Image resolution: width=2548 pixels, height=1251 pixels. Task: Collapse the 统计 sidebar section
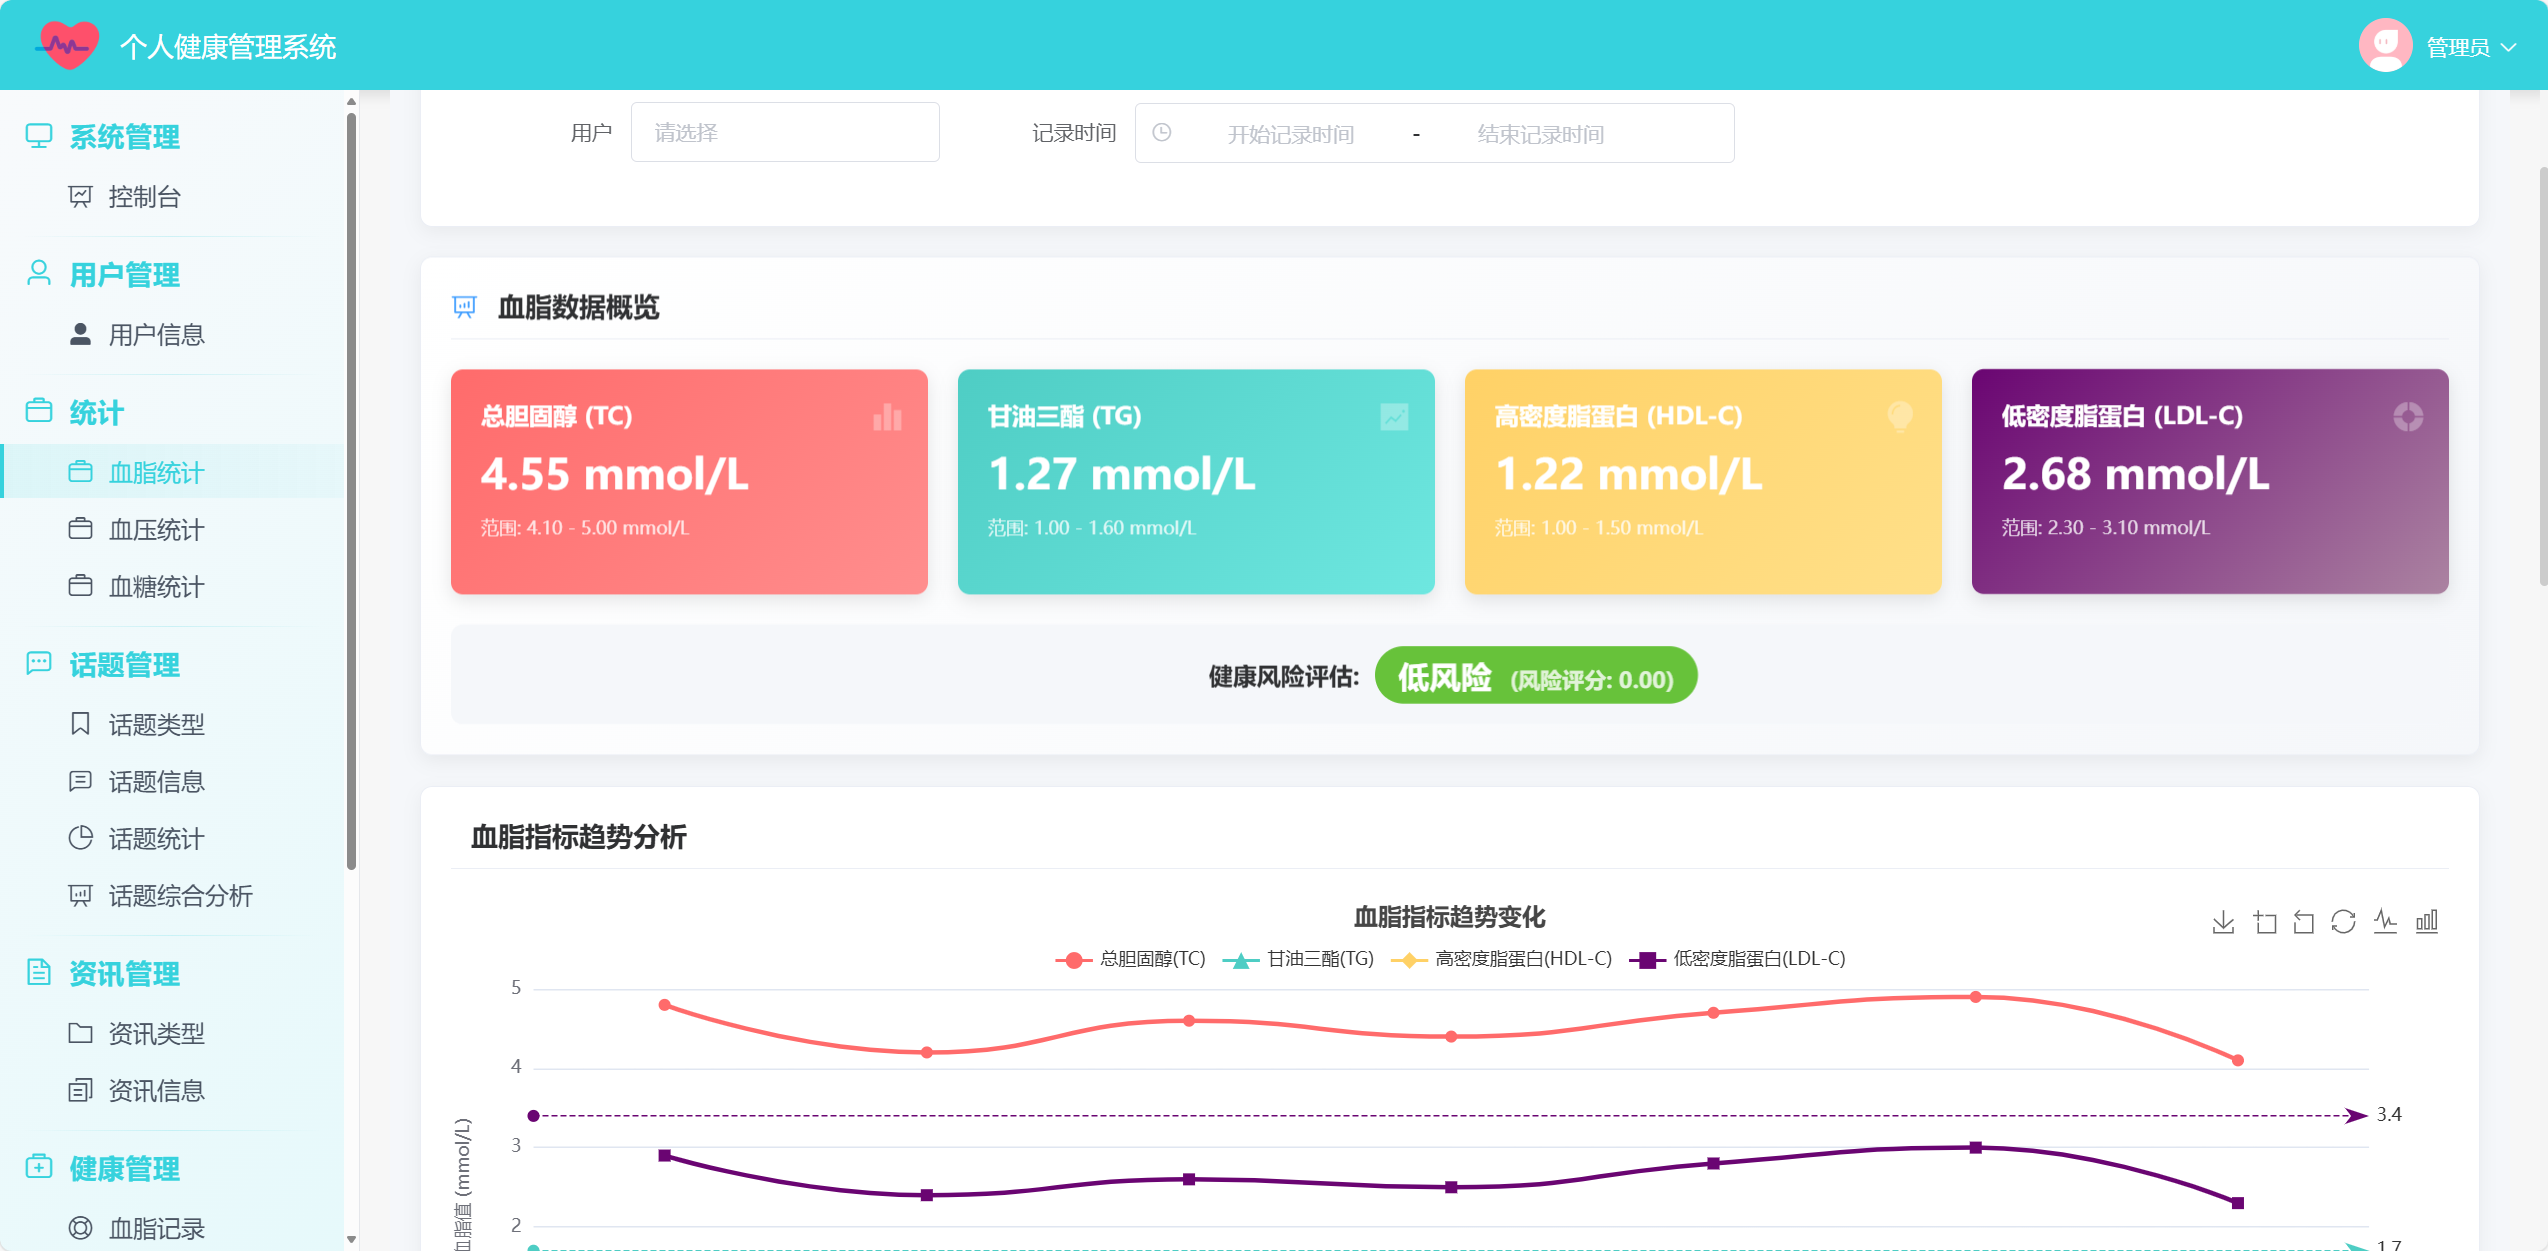(x=172, y=412)
